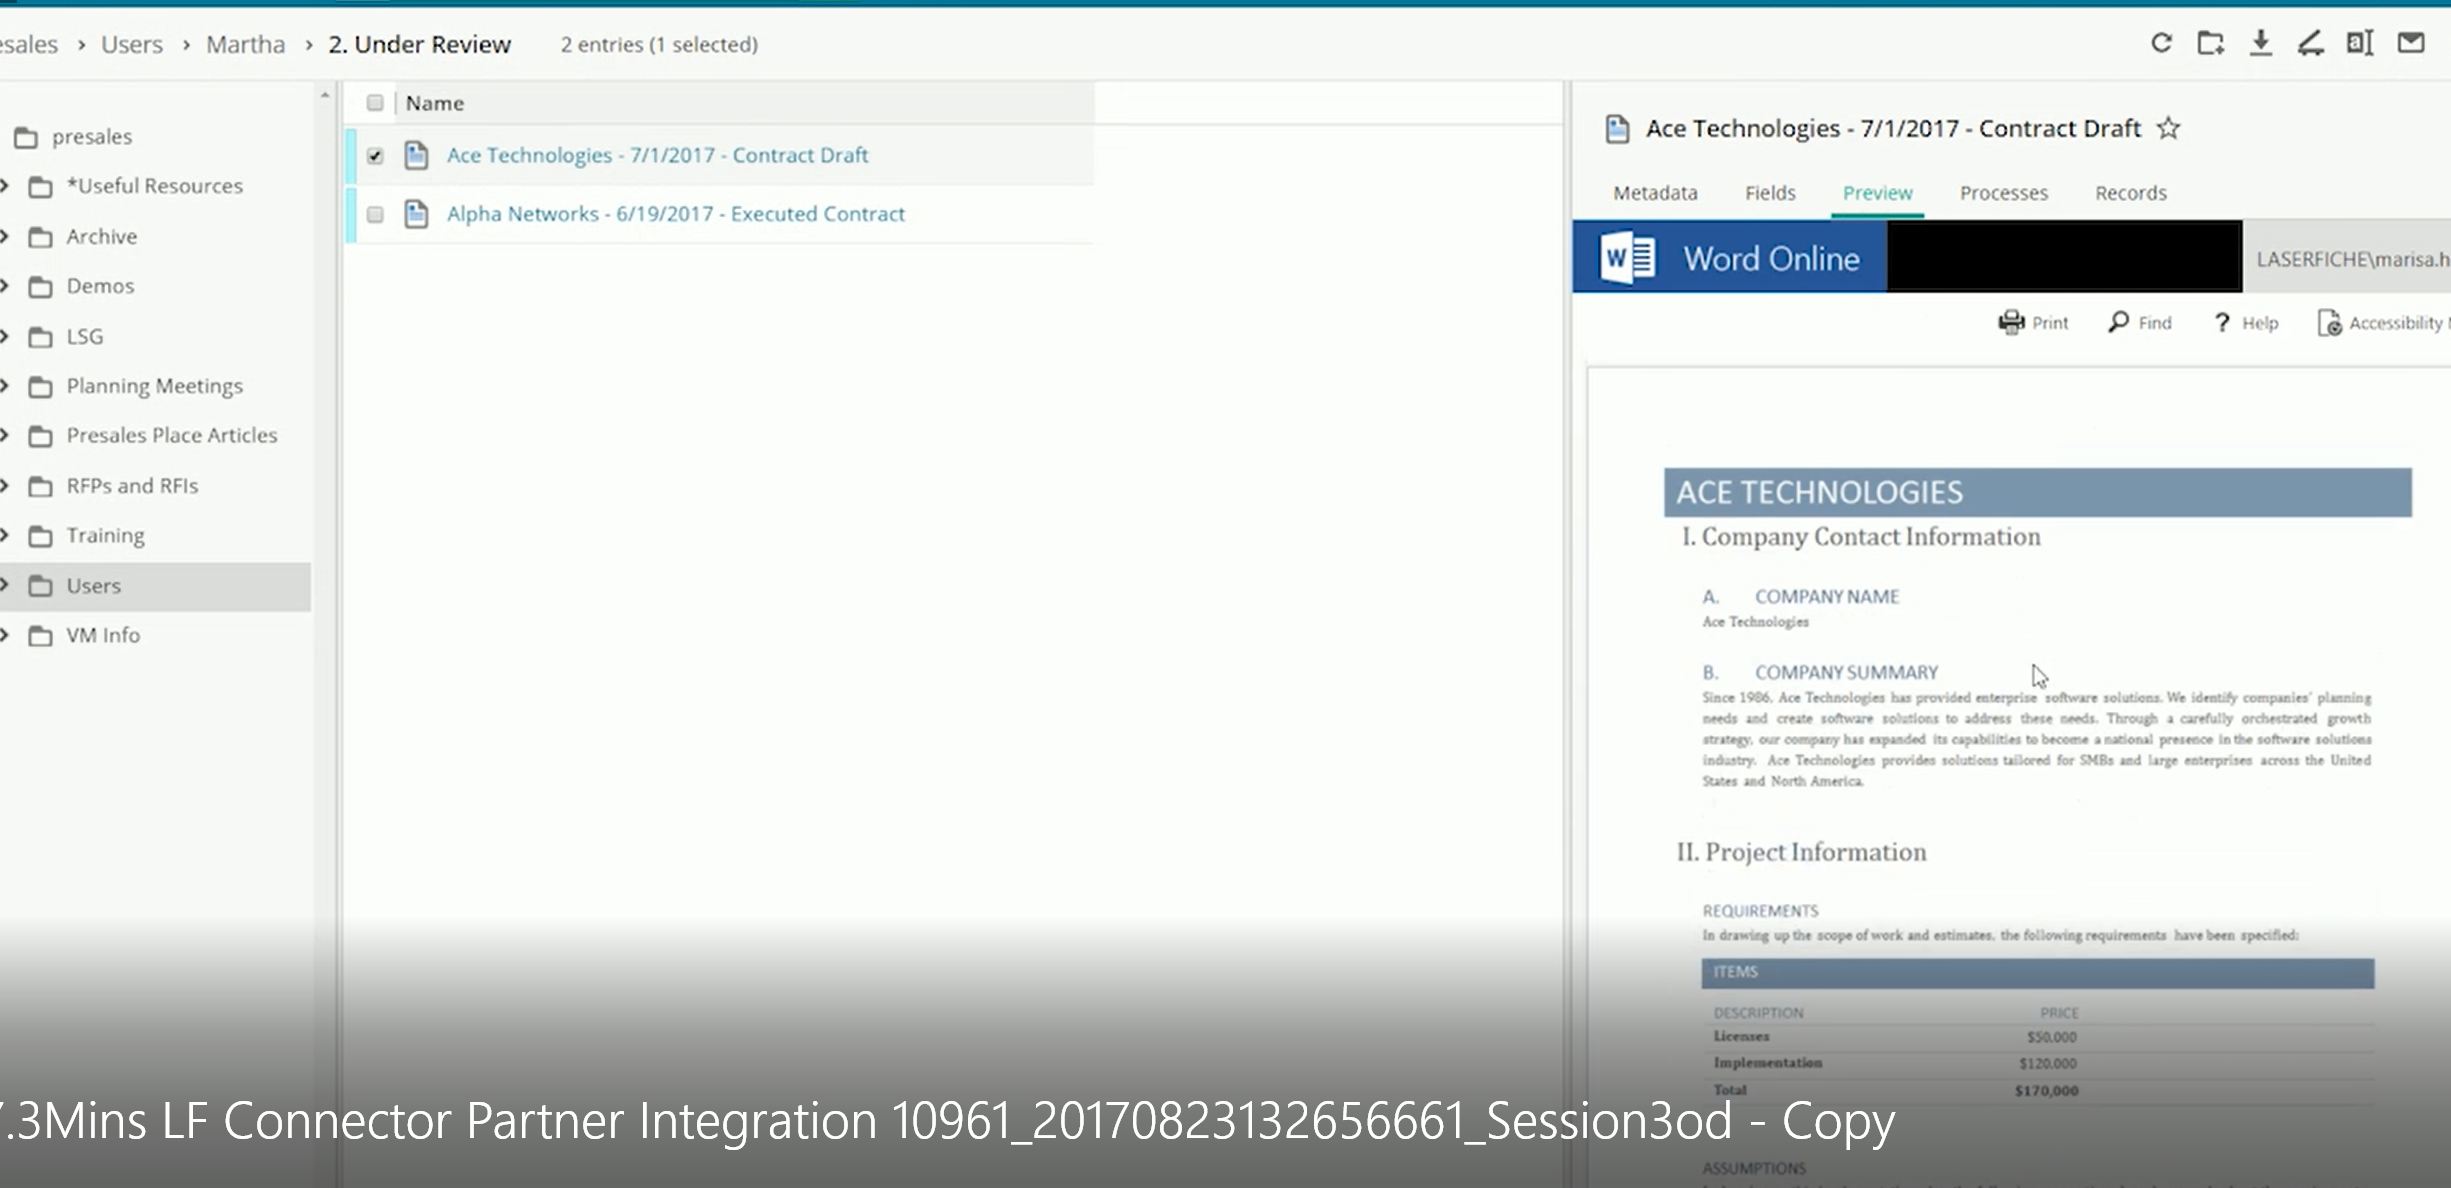The width and height of the screenshot is (2451, 1188).
Task: Click the VM Info folder icon
Action: (x=40, y=636)
